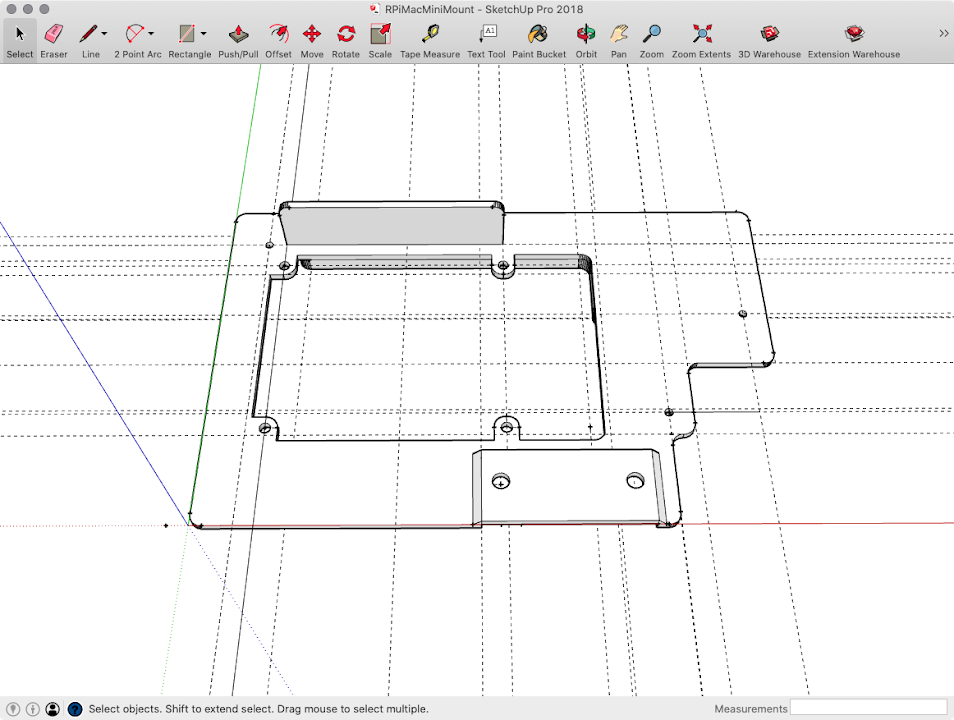The height and width of the screenshot is (720, 954).
Task: Click Zoom Extents in the toolbar
Action: click(x=701, y=40)
